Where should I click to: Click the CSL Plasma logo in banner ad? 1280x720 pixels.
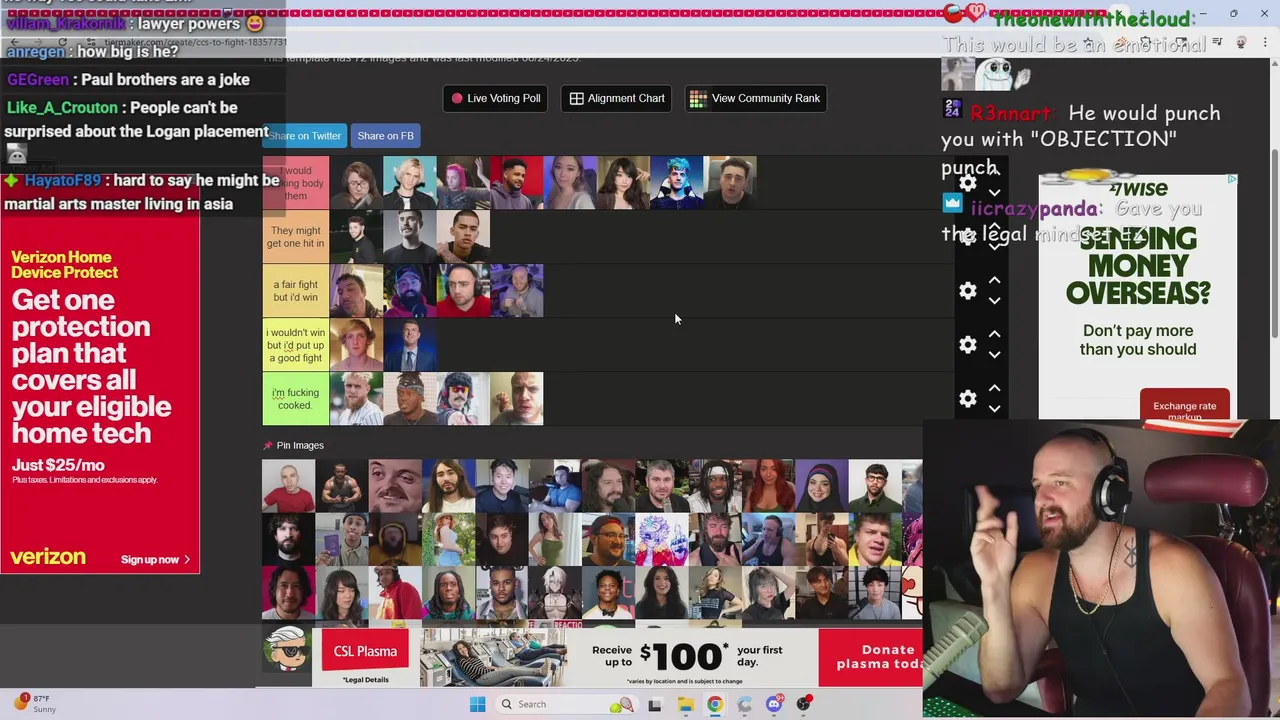[x=365, y=651]
